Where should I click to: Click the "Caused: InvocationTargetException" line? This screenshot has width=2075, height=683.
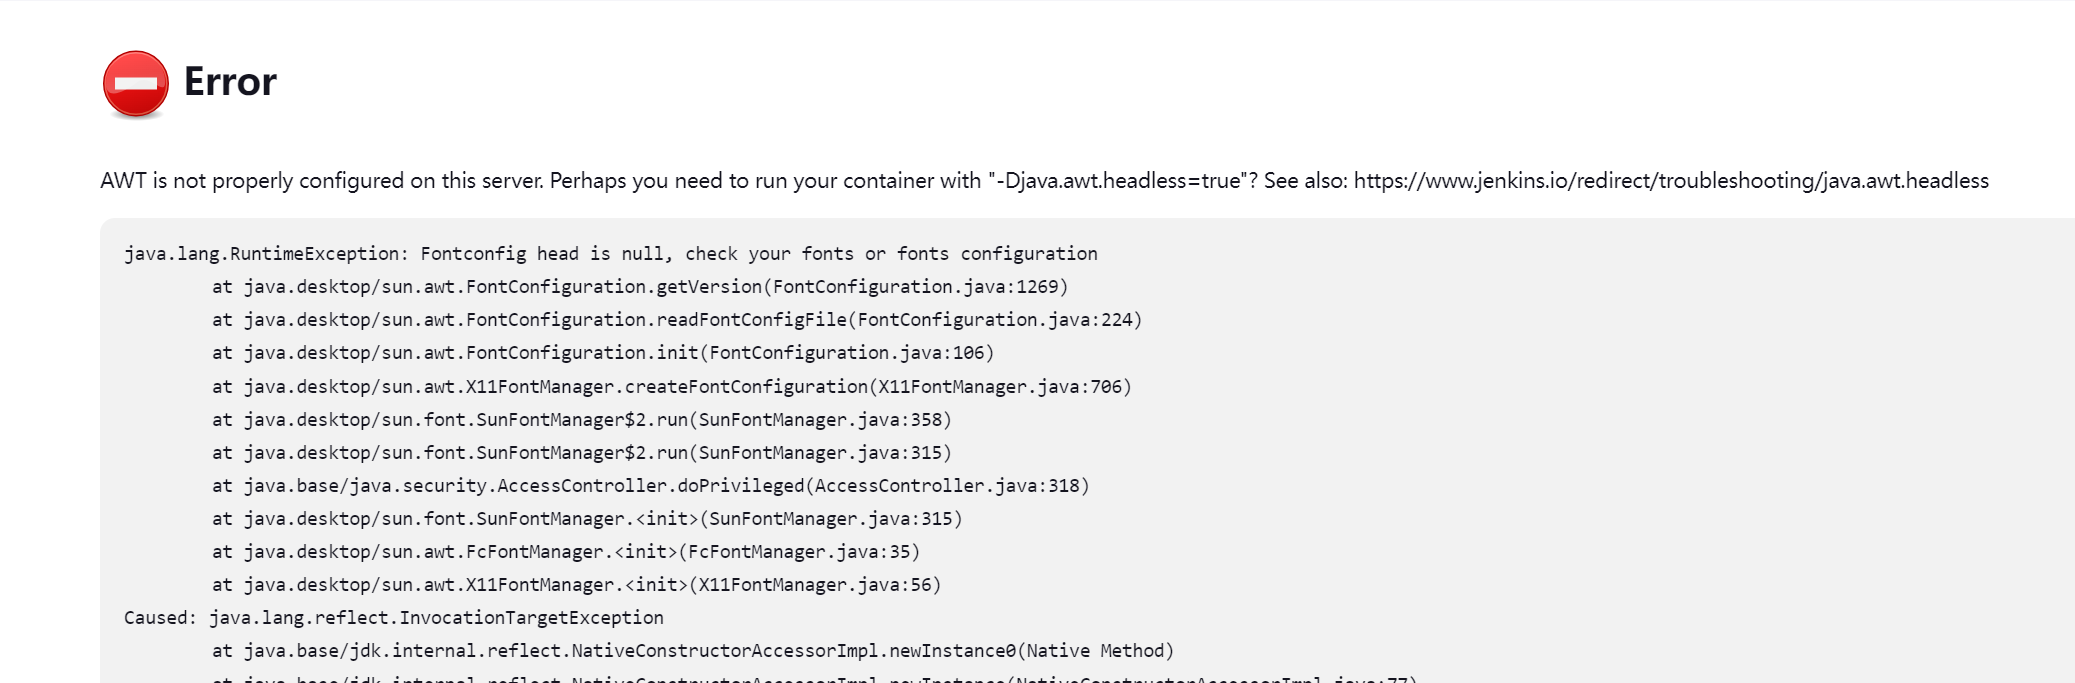click(393, 618)
